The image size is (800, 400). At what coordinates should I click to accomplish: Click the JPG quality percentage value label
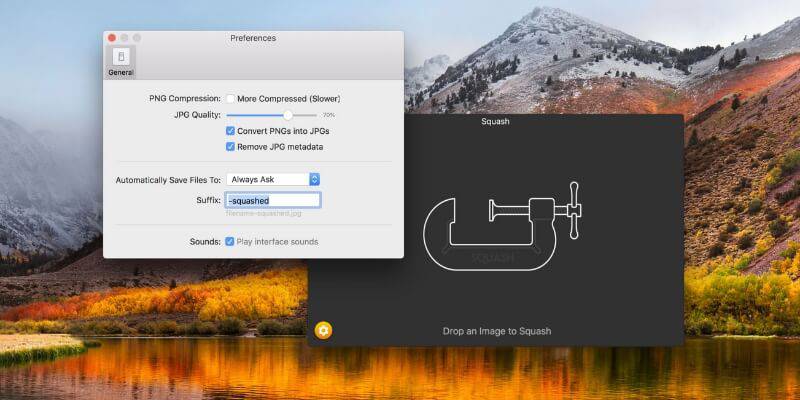tap(328, 115)
